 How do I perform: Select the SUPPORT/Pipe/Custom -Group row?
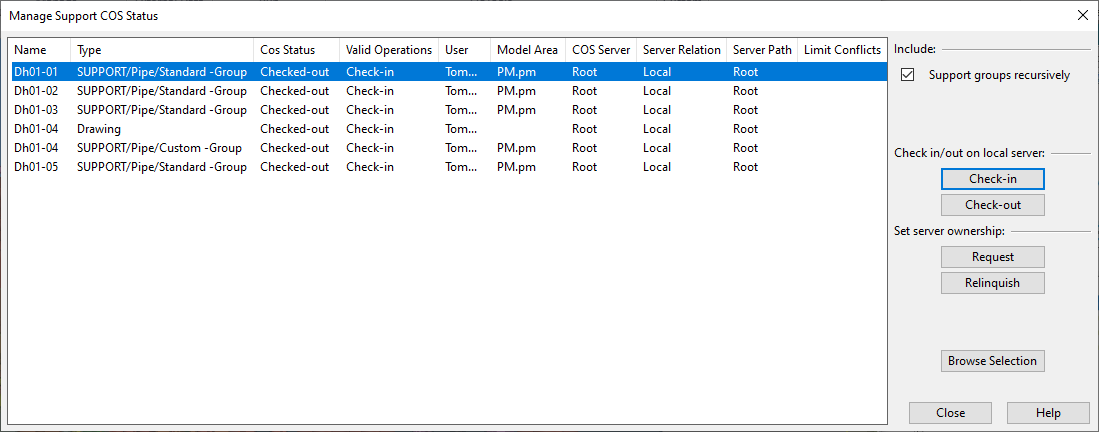(158, 148)
